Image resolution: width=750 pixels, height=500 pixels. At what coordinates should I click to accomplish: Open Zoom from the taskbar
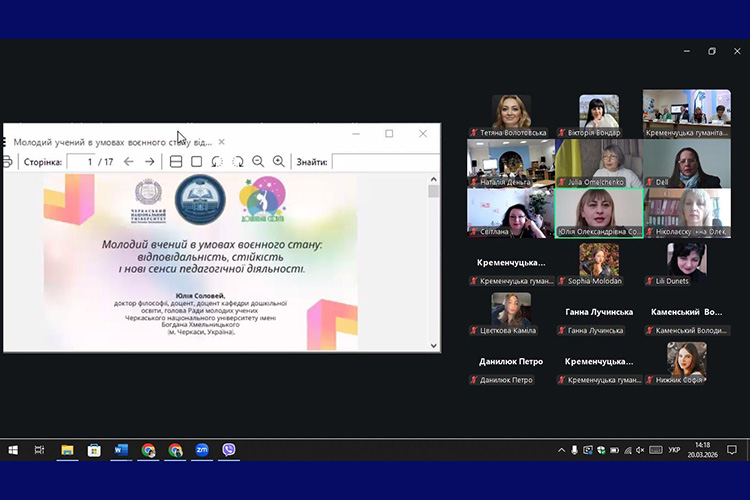[x=202, y=451]
